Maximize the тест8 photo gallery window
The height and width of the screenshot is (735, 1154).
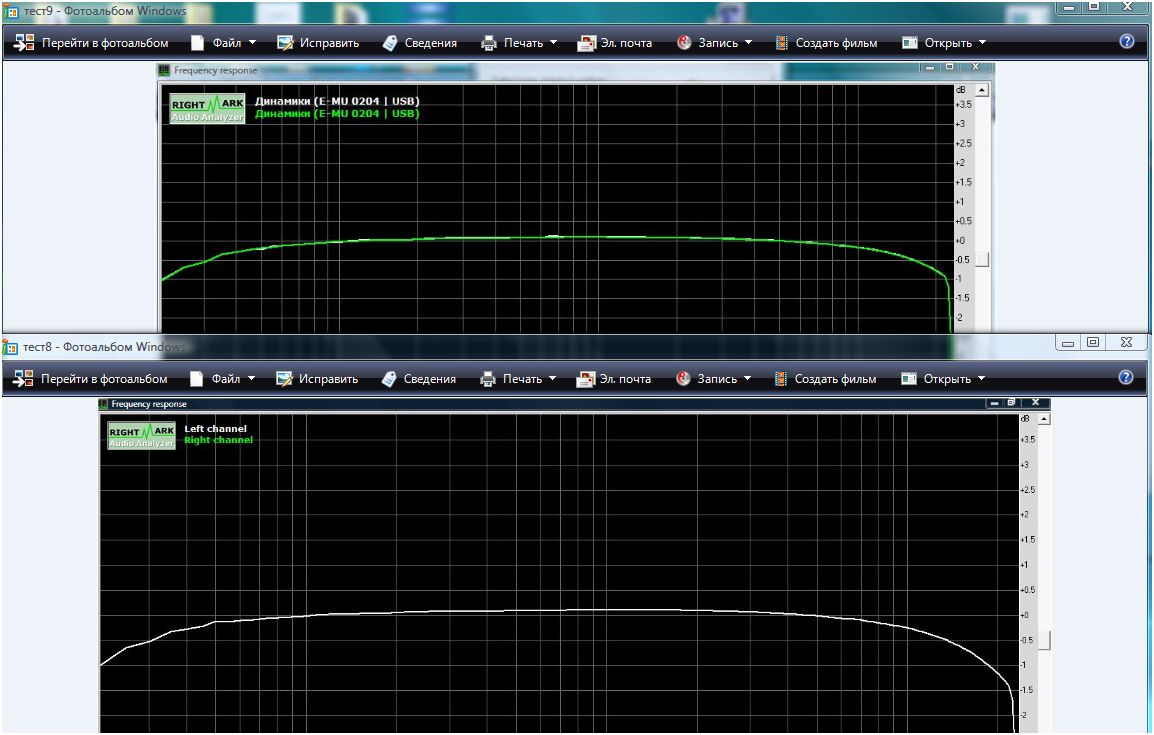(x=1095, y=343)
